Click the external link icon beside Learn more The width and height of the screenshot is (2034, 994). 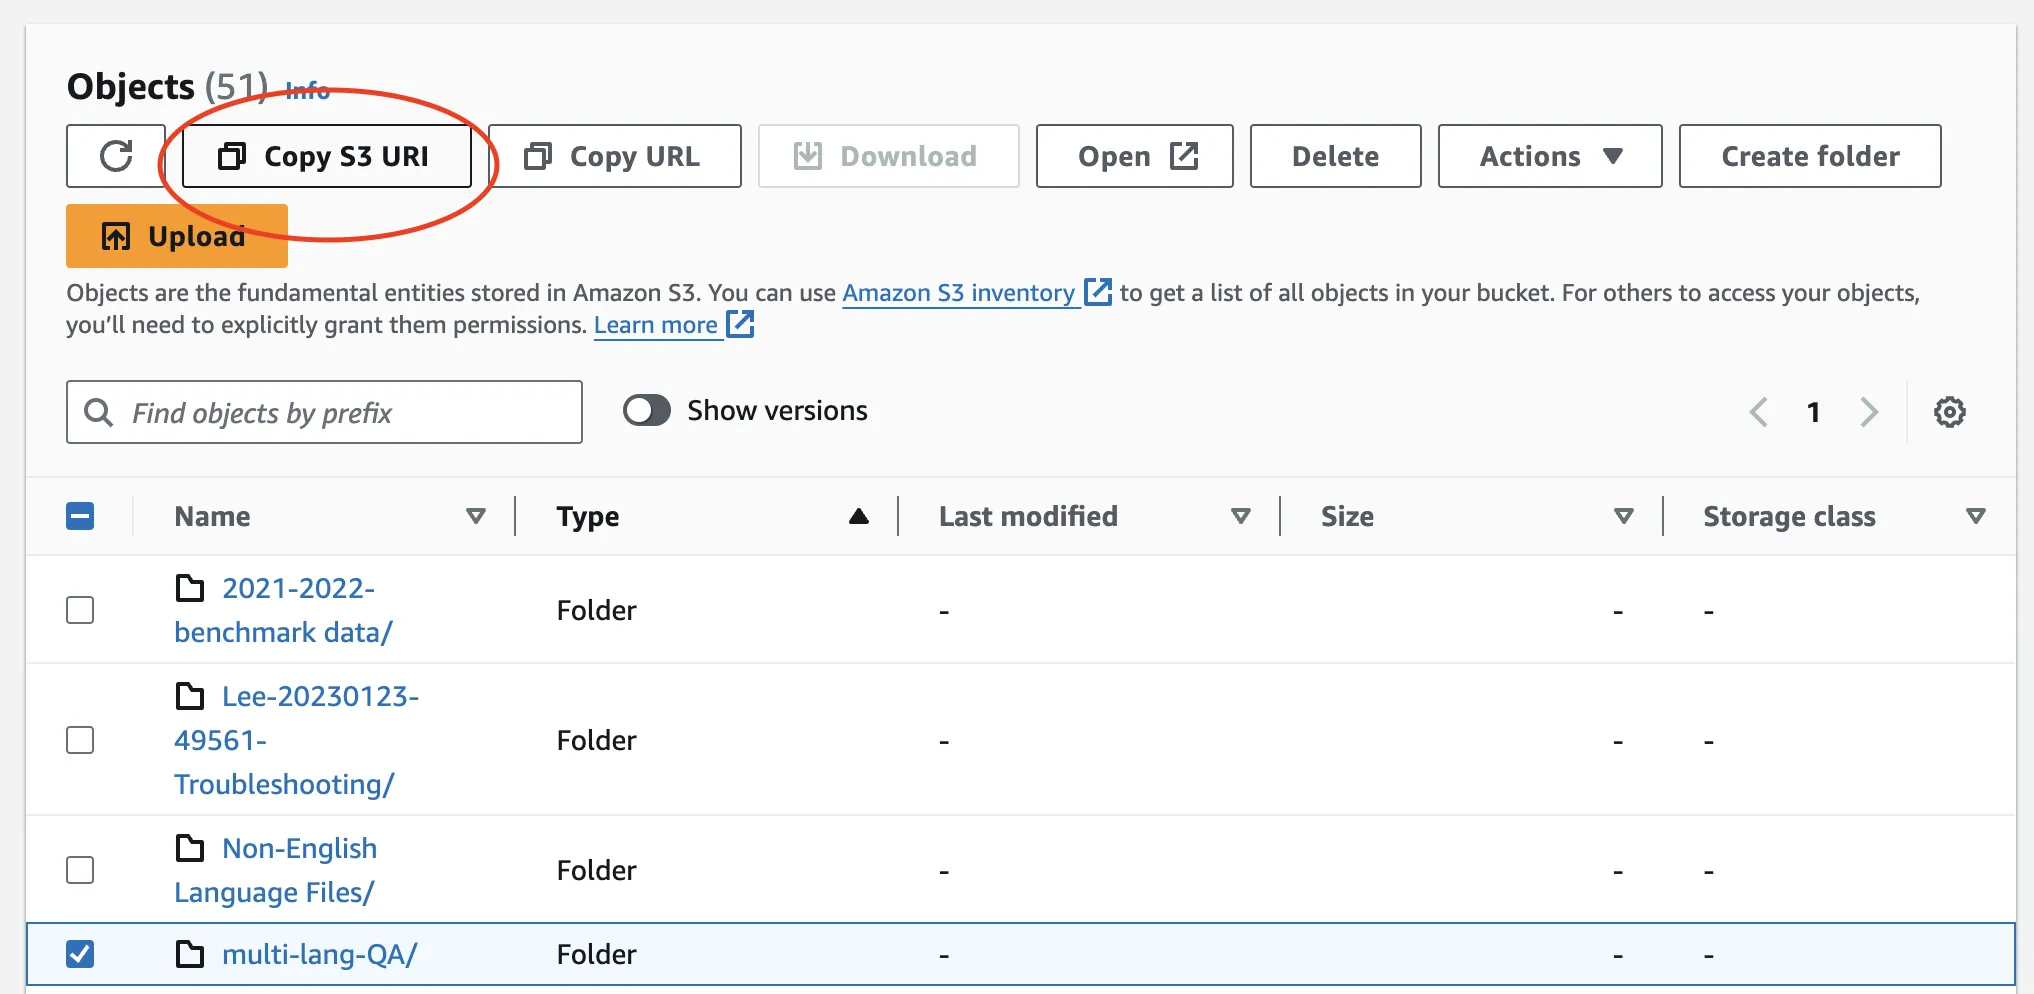click(740, 325)
